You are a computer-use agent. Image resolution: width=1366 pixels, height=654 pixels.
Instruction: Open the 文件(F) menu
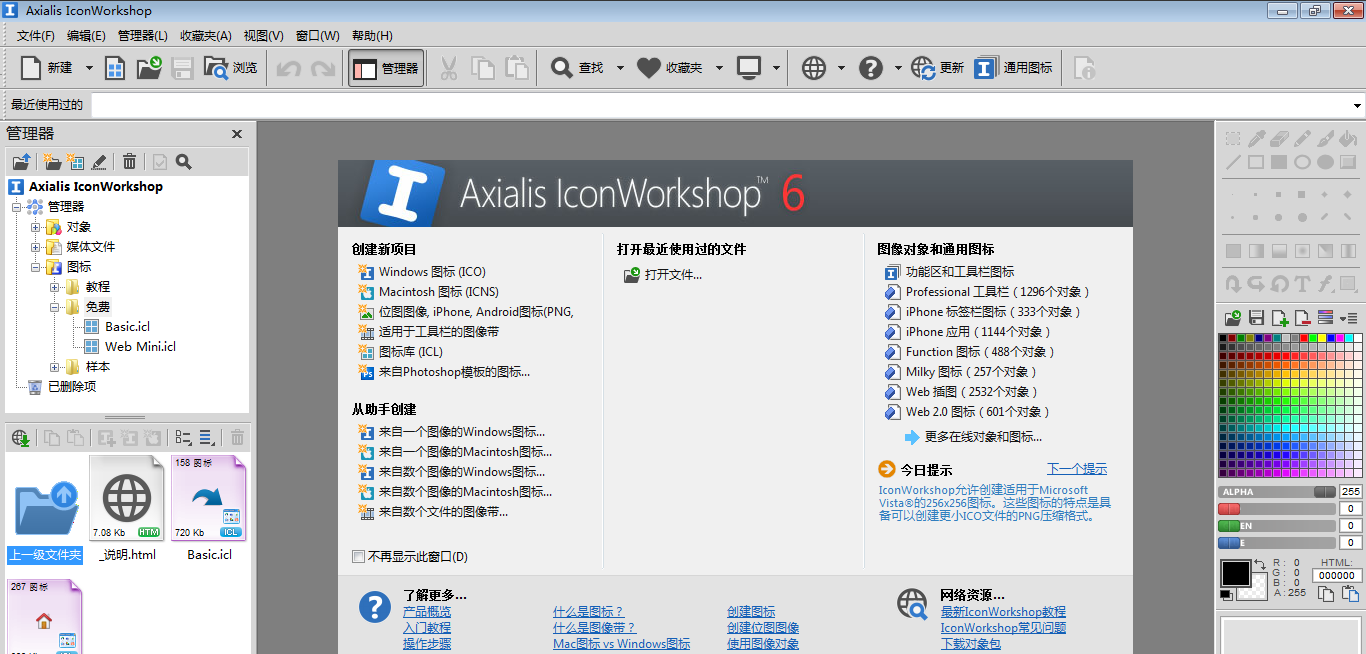tap(36, 36)
